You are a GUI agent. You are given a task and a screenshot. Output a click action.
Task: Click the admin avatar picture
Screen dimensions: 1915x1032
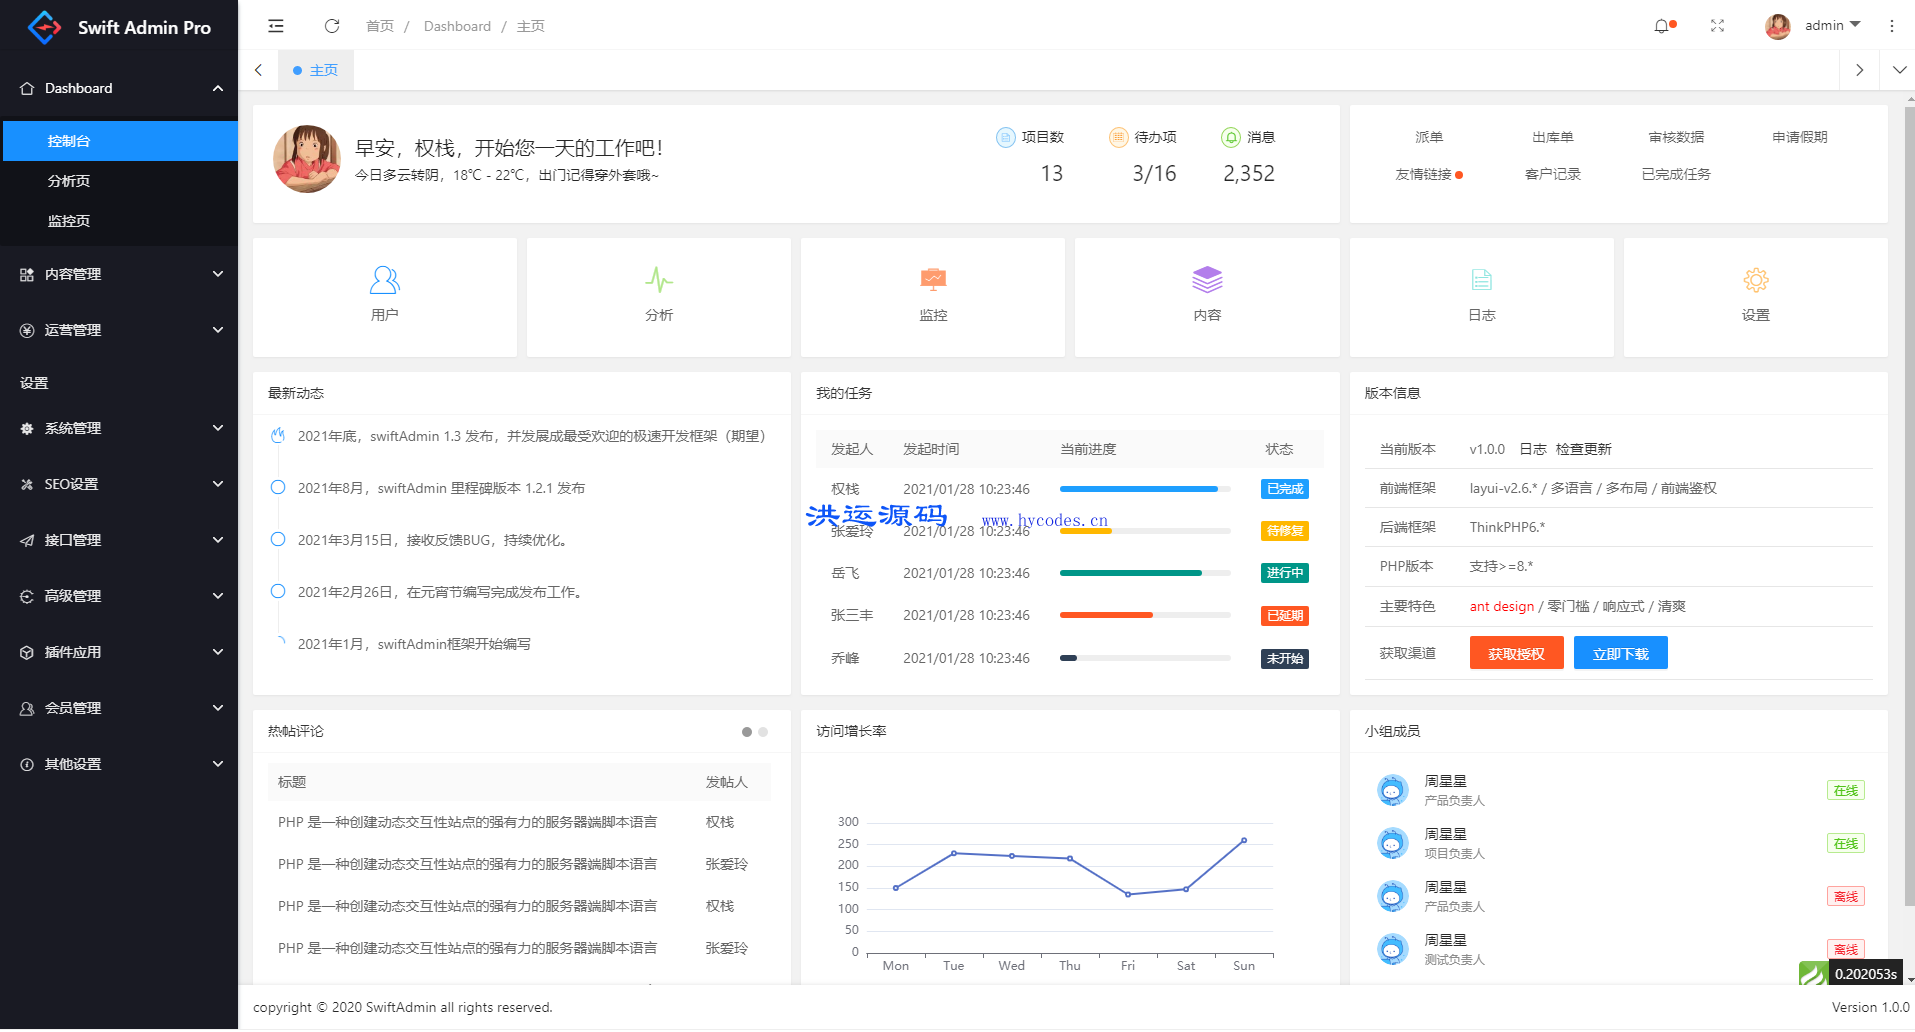[1777, 26]
